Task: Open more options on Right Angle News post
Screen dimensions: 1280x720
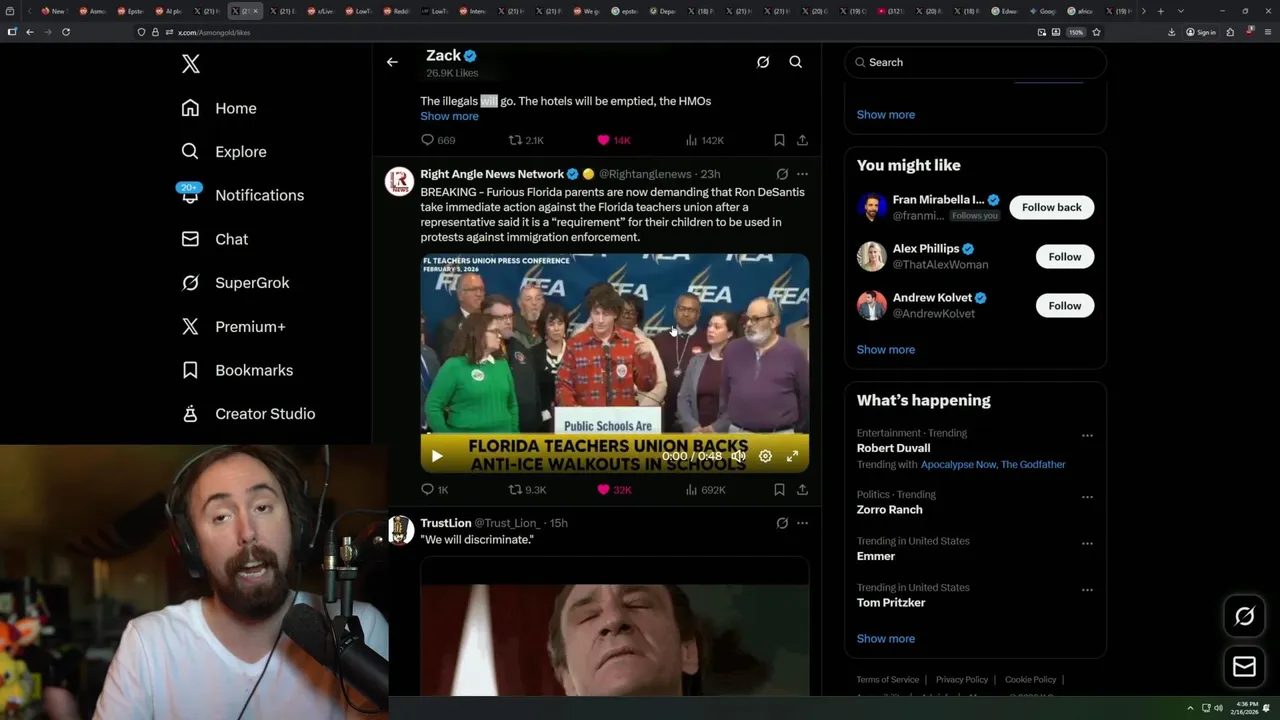Action: tap(802, 174)
